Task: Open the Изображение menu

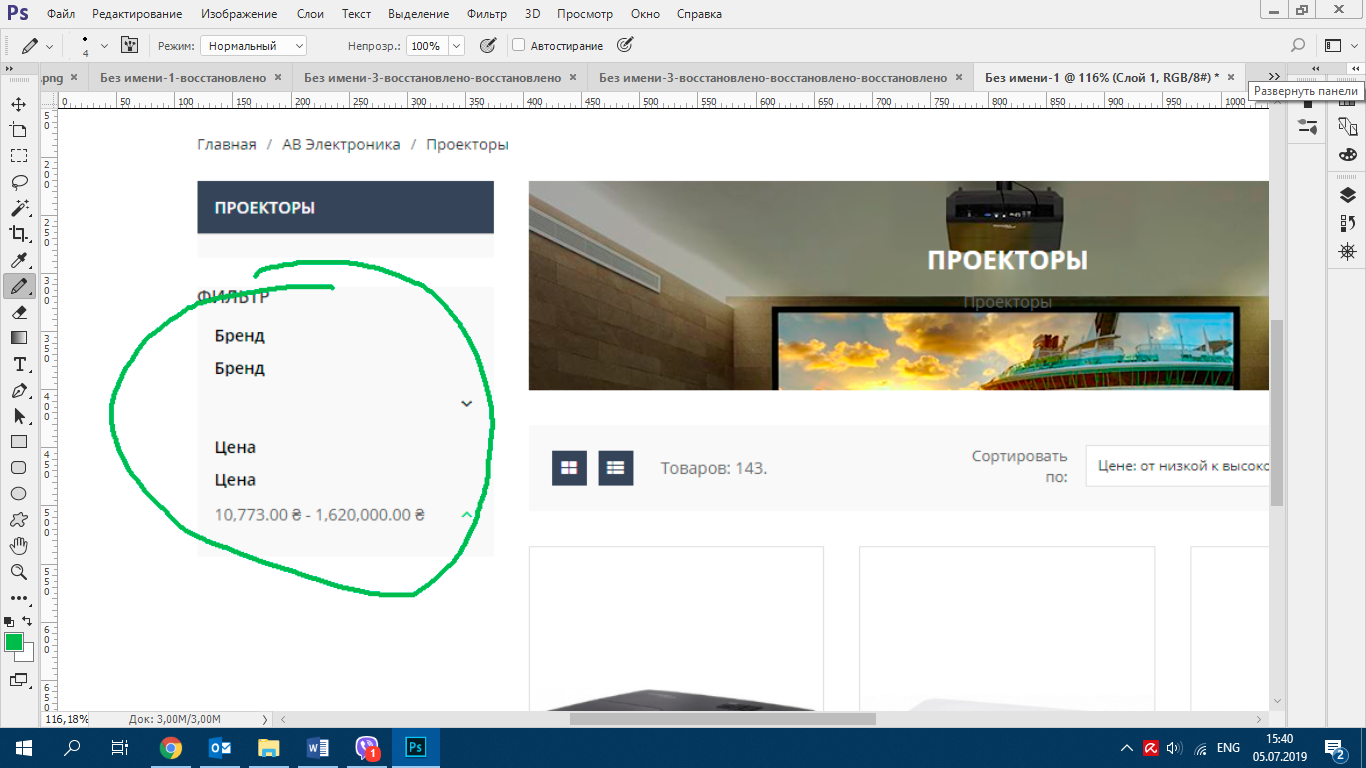Action: [x=239, y=14]
